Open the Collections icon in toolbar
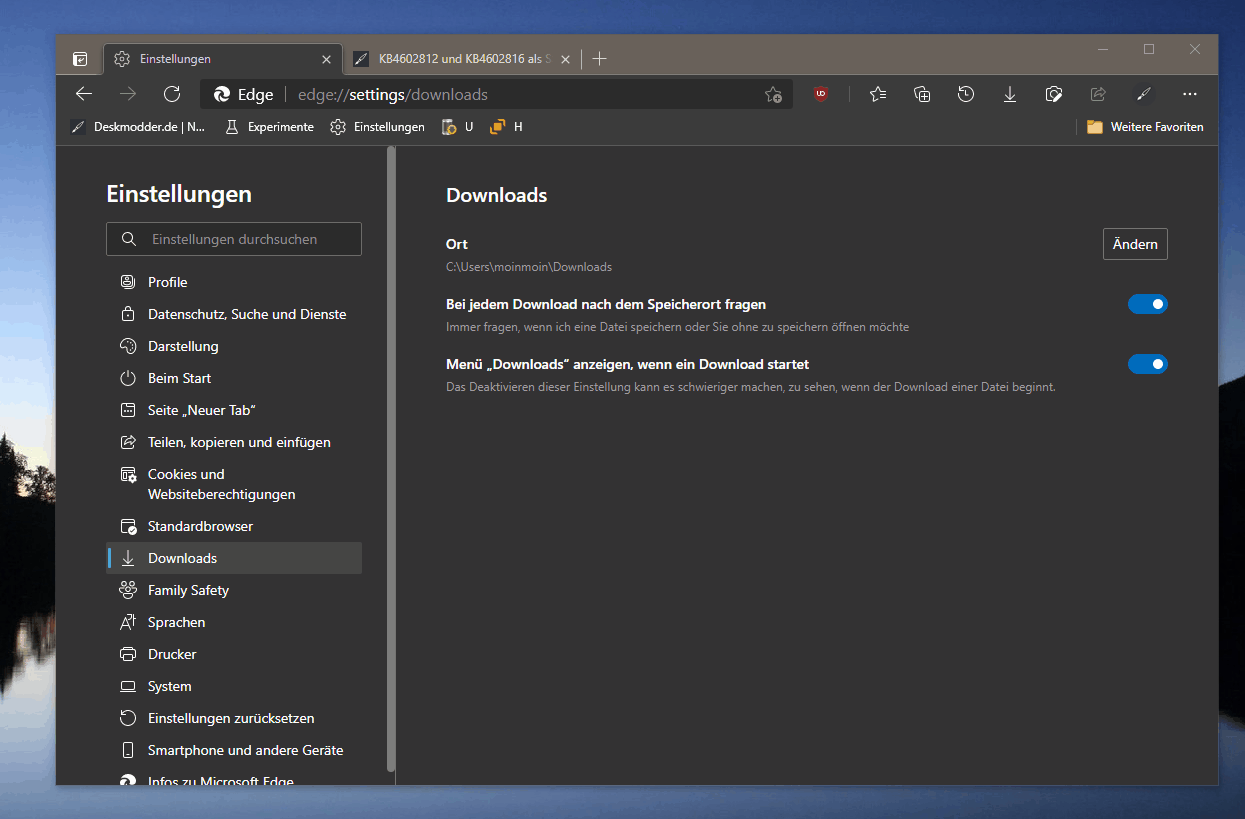The height and width of the screenshot is (819, 1245). tap(922, 94)
